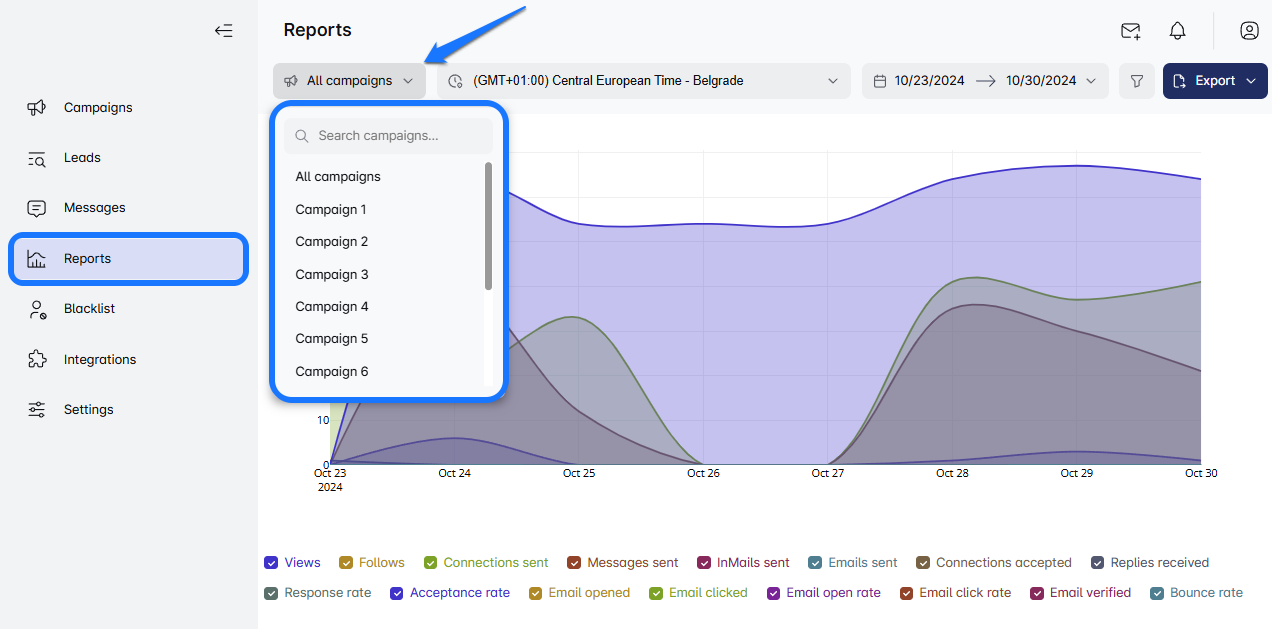This screenshot has height=629, width=1272.
Task: Click the Campaigns megaphone icon in sidebar
Action: tap(37, 107)
